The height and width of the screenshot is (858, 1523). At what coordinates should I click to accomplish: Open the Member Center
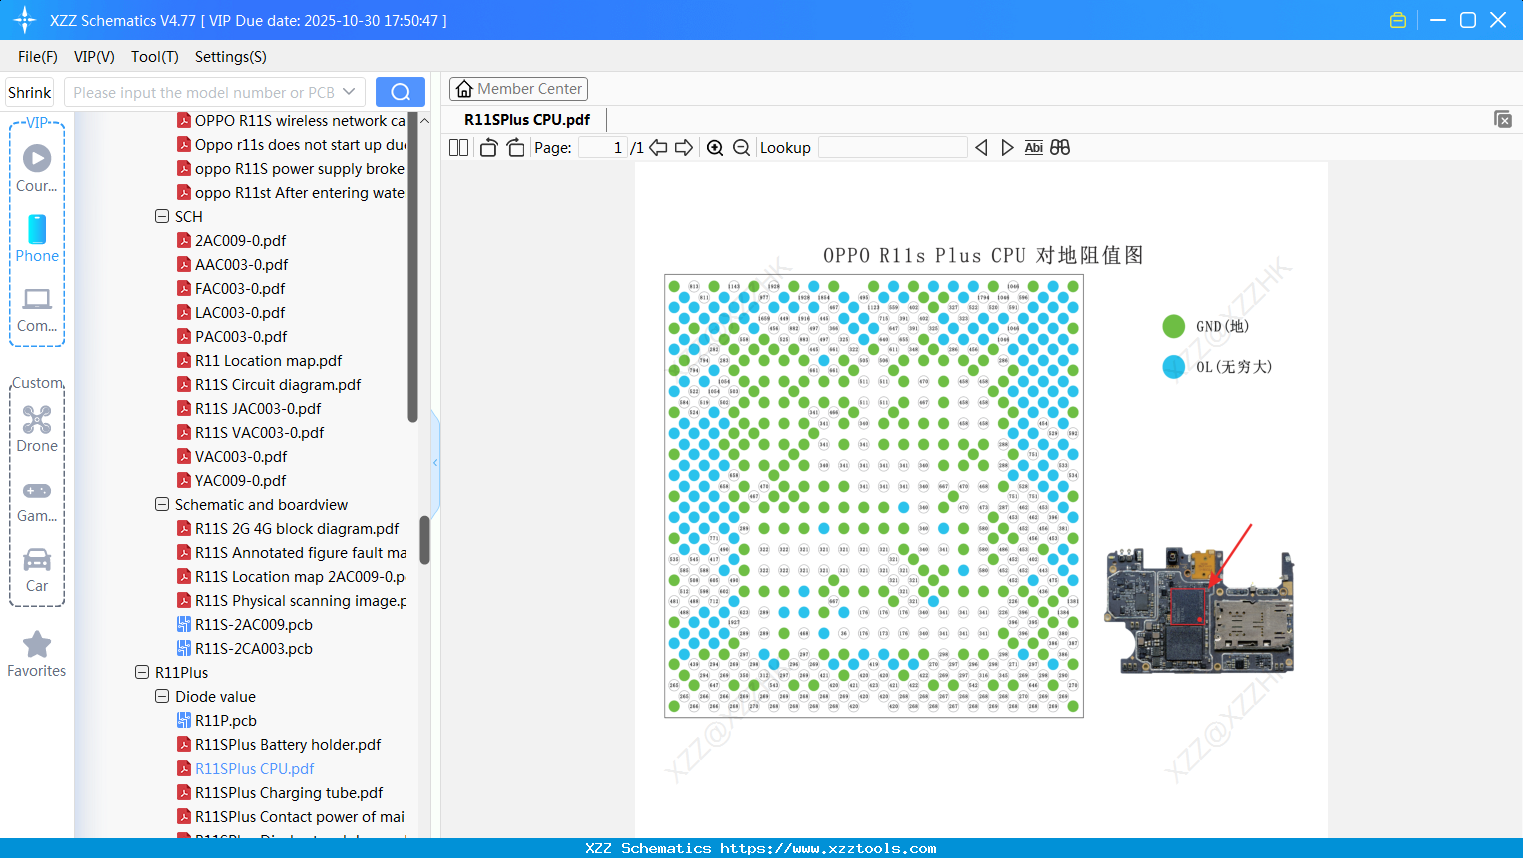(x=518, y=89)
